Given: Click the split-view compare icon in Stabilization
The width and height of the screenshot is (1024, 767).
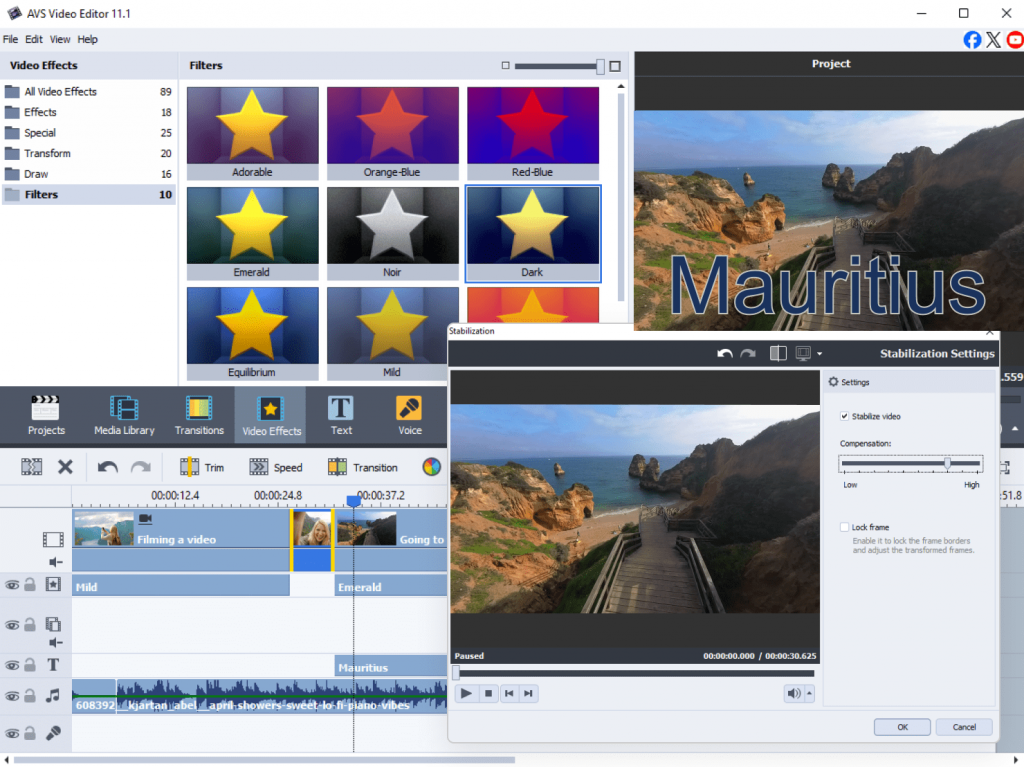Looking at the screenshot, I should (x=778, y=353).
